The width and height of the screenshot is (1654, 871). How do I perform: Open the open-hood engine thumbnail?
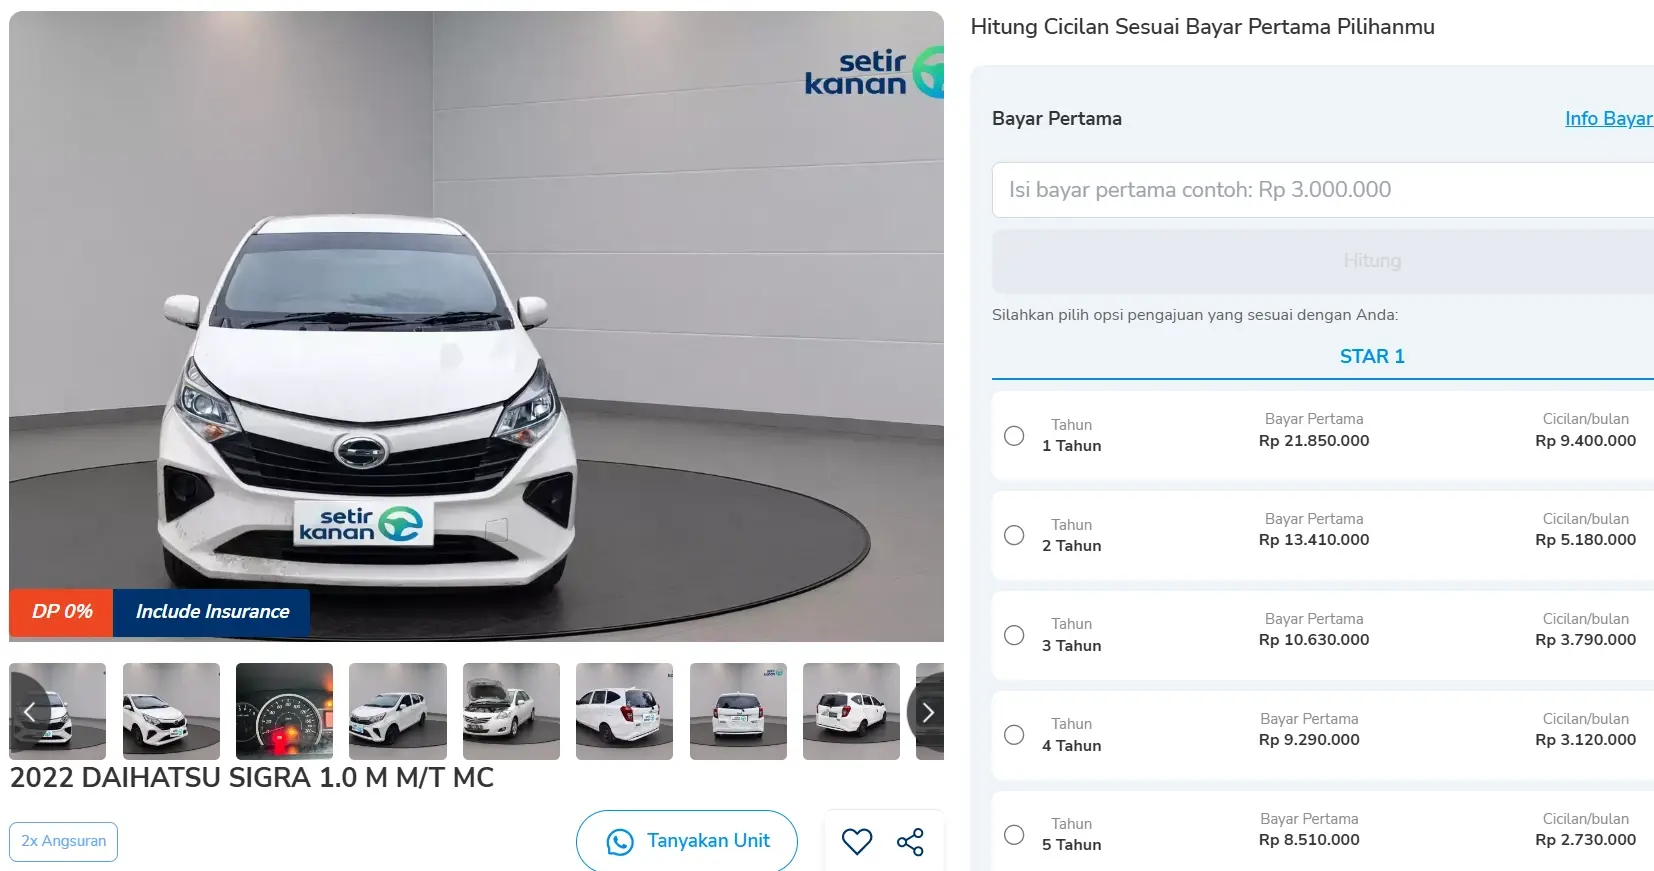[x=511, y=711]
